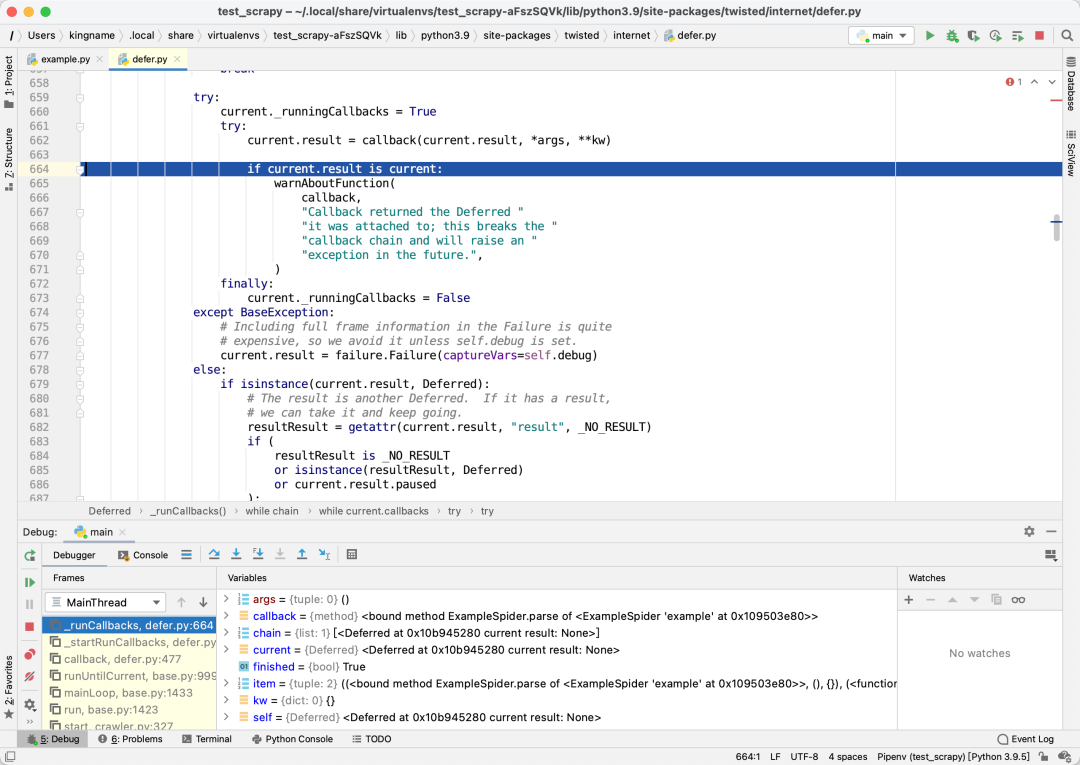Image resolution: width=1080 pixels, height=765 pixels.
Task: Show watches in variables tab glasses icon
Action: pyautogui.click(x=1018, y=600)
